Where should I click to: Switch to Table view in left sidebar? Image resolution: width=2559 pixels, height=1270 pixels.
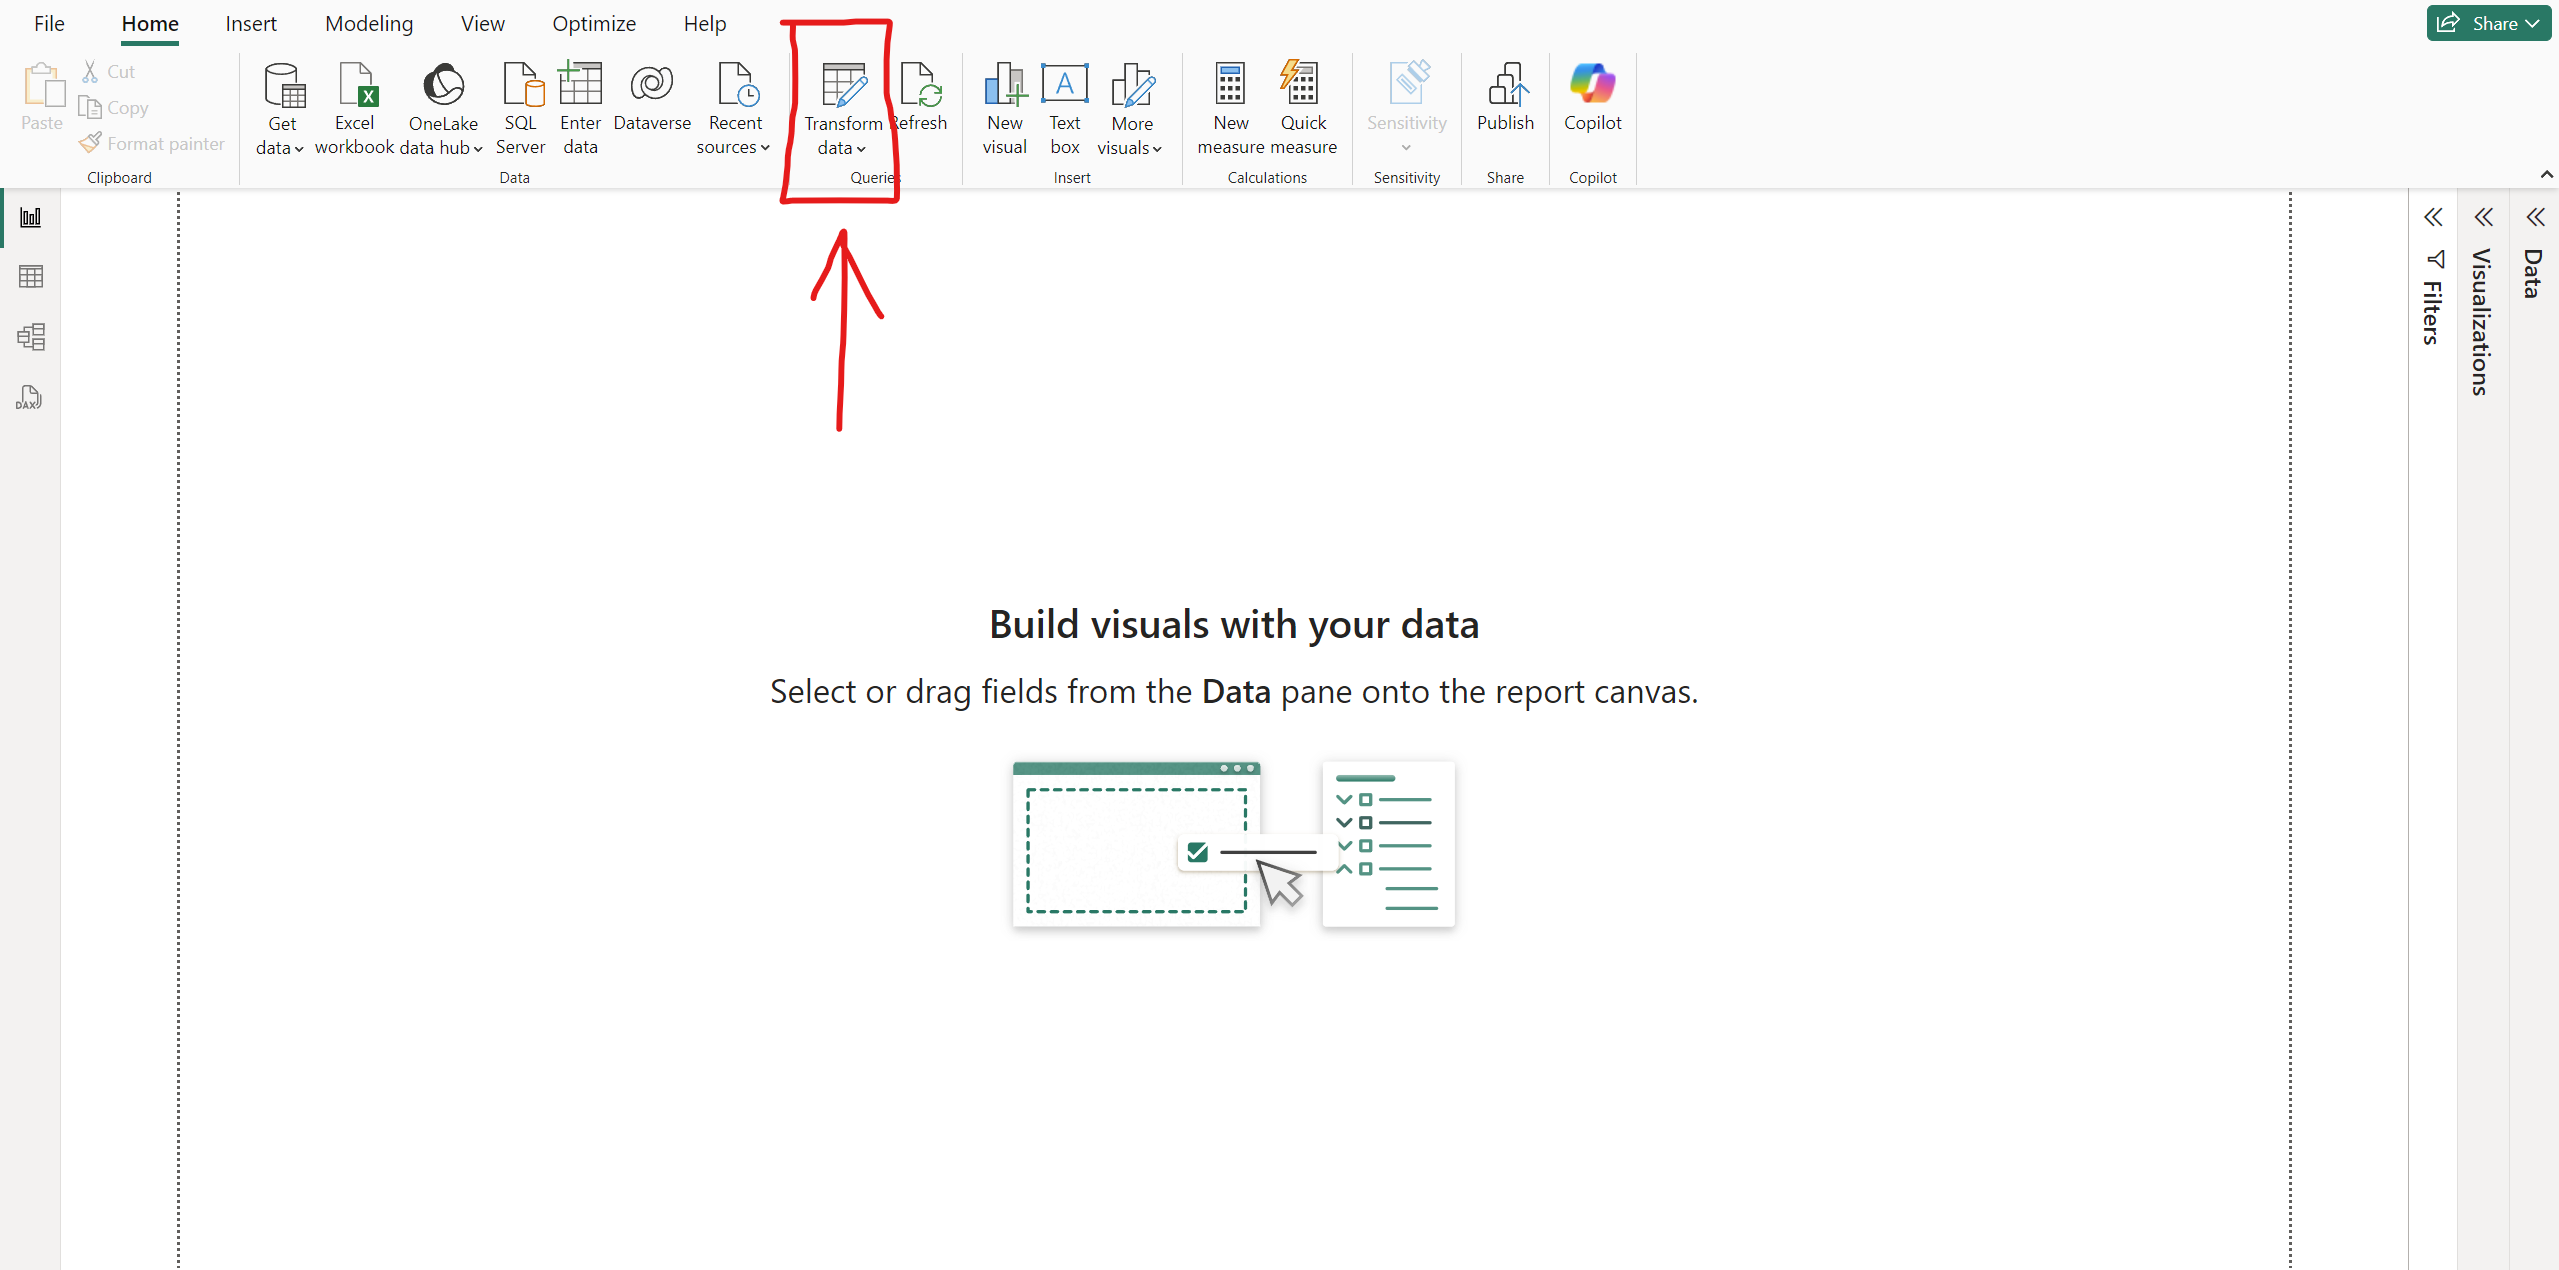tap(30, 277)
